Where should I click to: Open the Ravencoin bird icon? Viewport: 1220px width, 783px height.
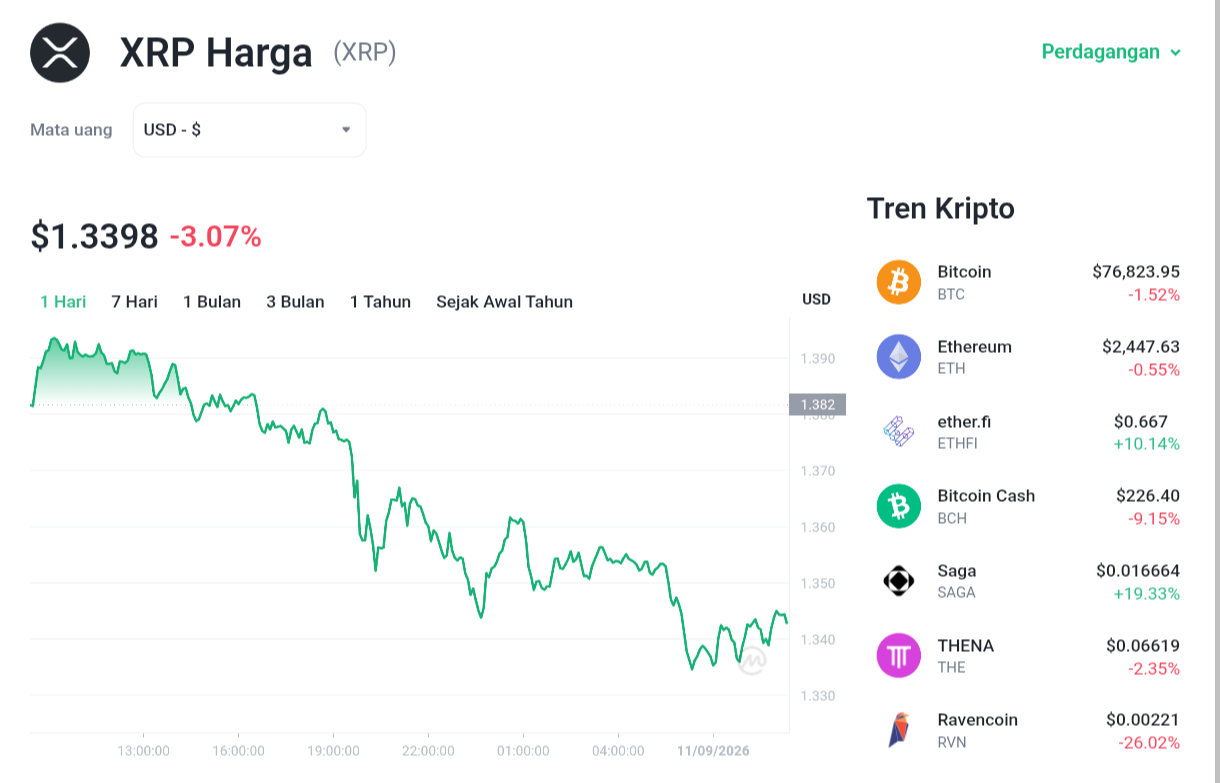[x=899, y=730]
